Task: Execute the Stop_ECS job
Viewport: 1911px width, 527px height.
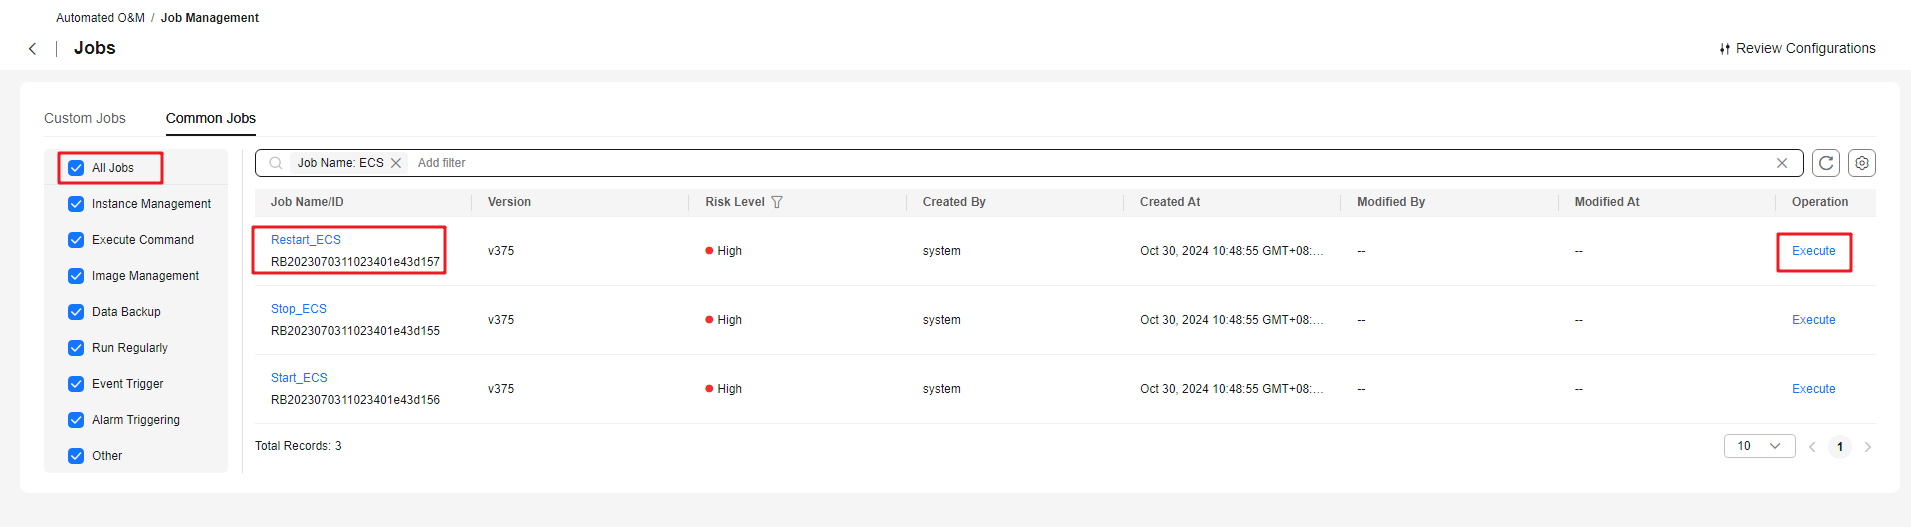Action: (1813, 320)
